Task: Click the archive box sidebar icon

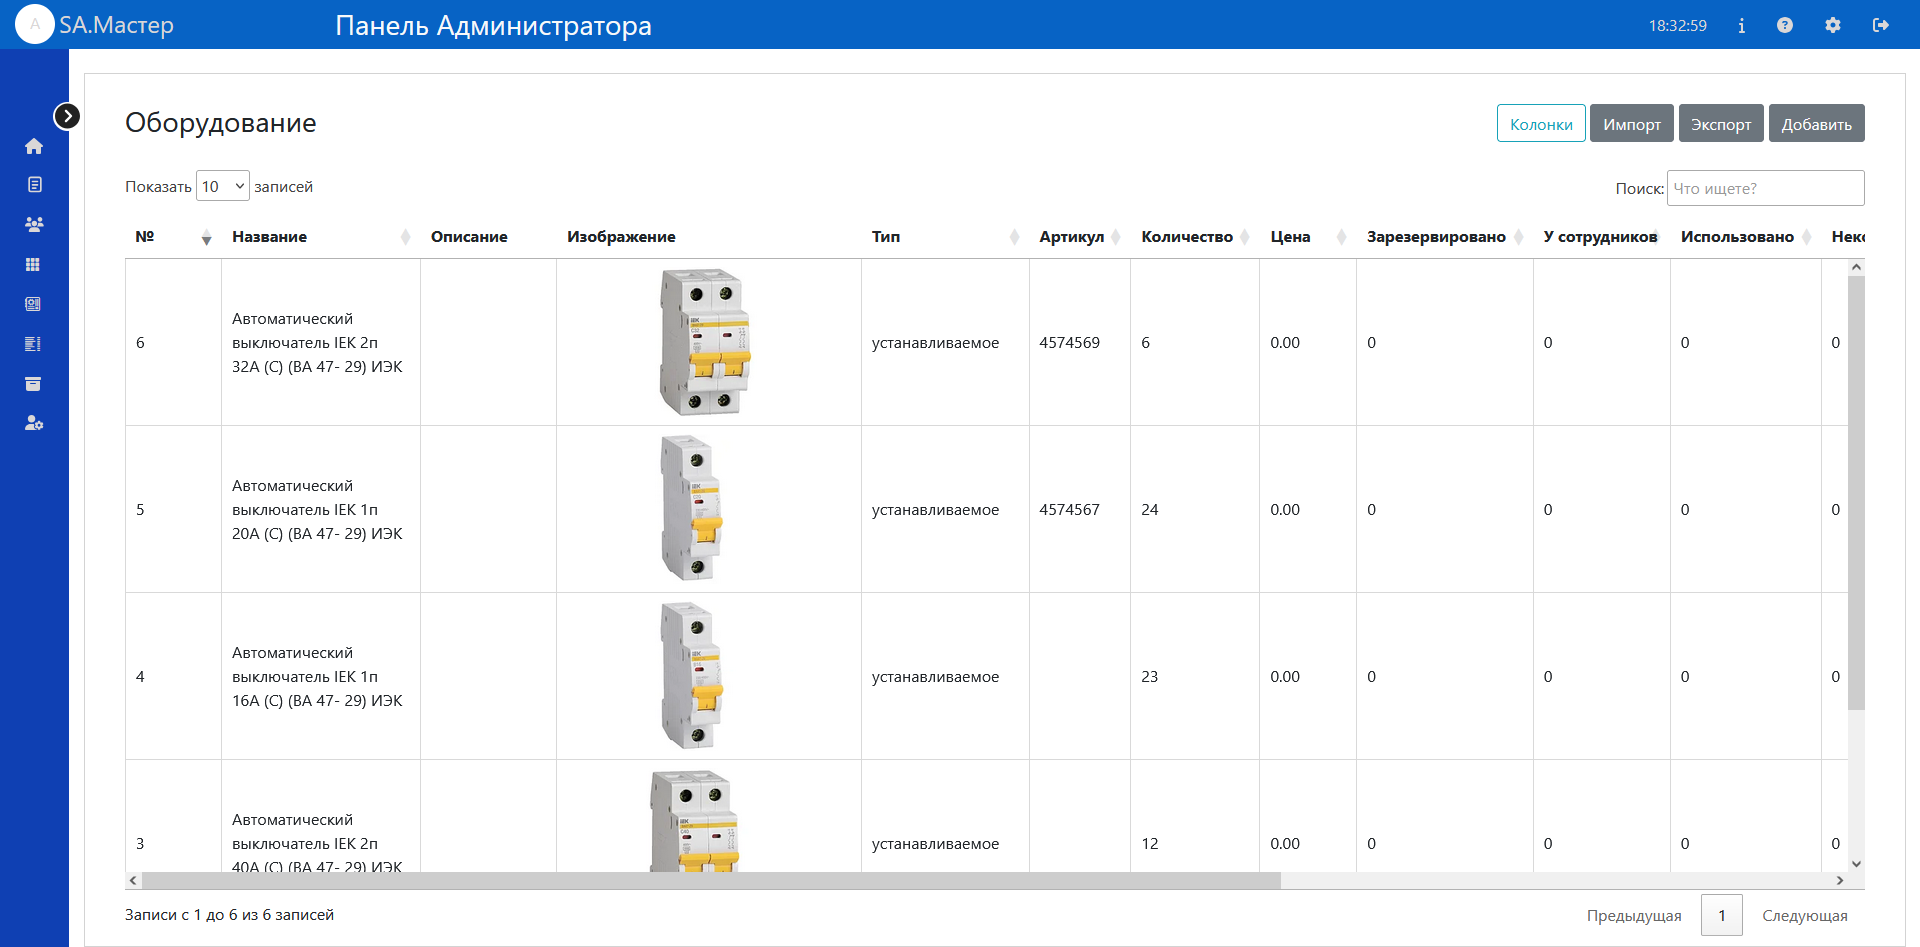Action: click(x=33, y=384)
